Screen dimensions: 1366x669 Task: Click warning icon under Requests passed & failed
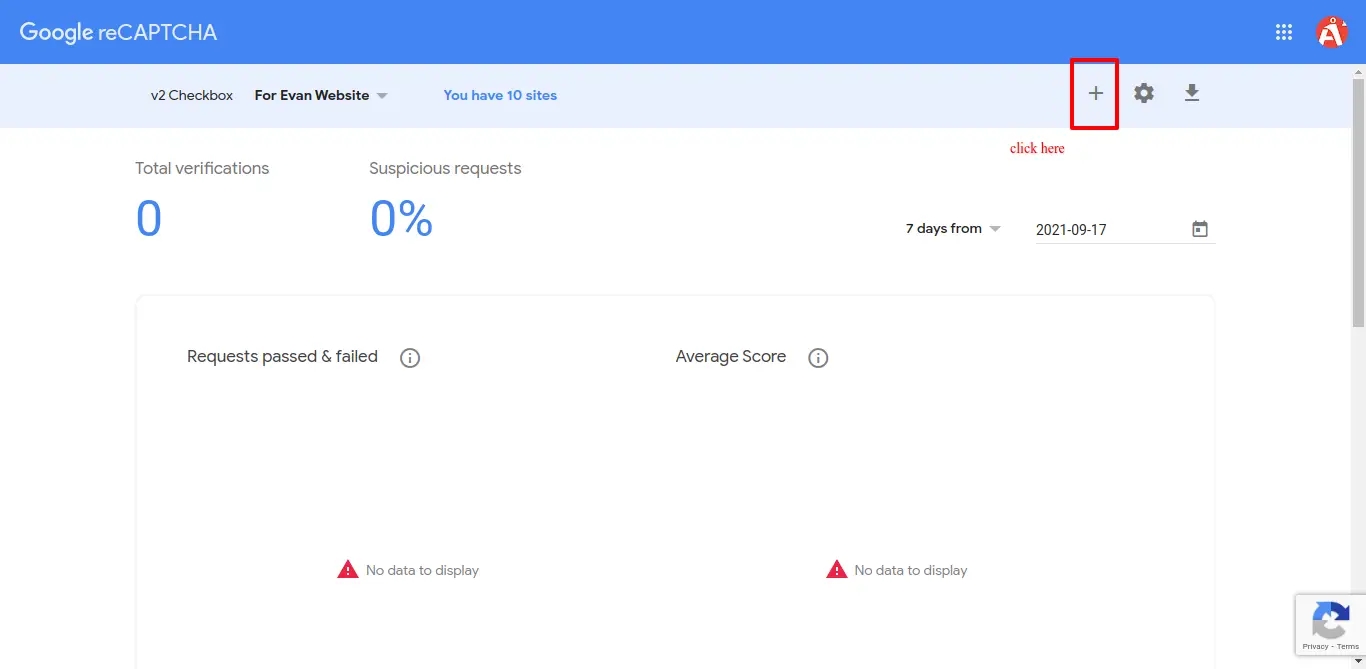click(347, 570)
